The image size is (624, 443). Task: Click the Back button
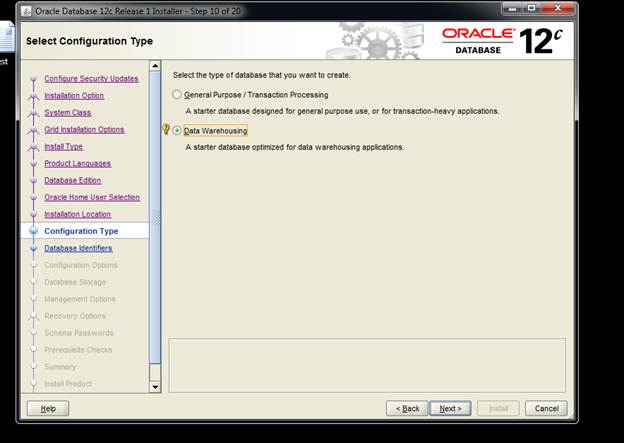(x=407, y=408)
